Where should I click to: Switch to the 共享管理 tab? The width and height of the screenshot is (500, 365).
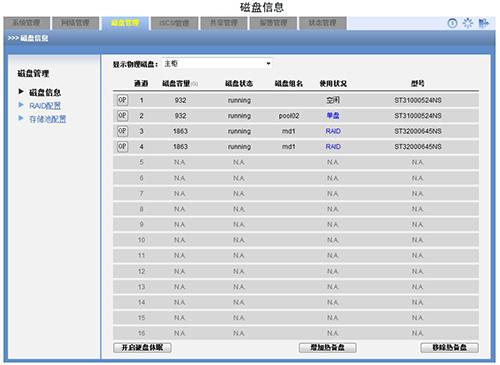coord(224,23)
